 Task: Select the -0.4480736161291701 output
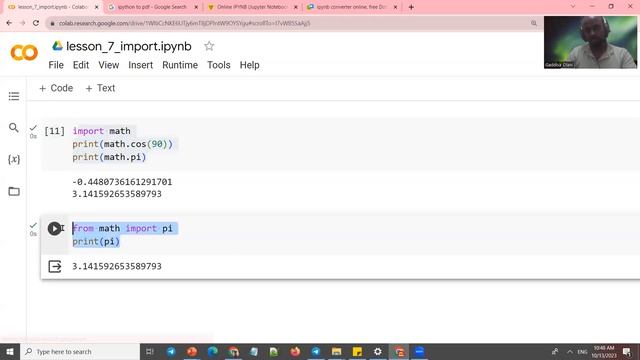click(122, 182)
